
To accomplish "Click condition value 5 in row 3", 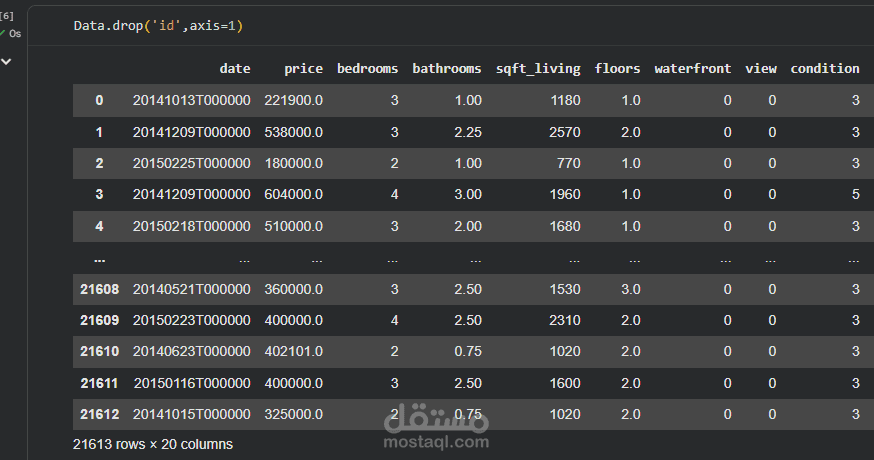I will 856,195.
